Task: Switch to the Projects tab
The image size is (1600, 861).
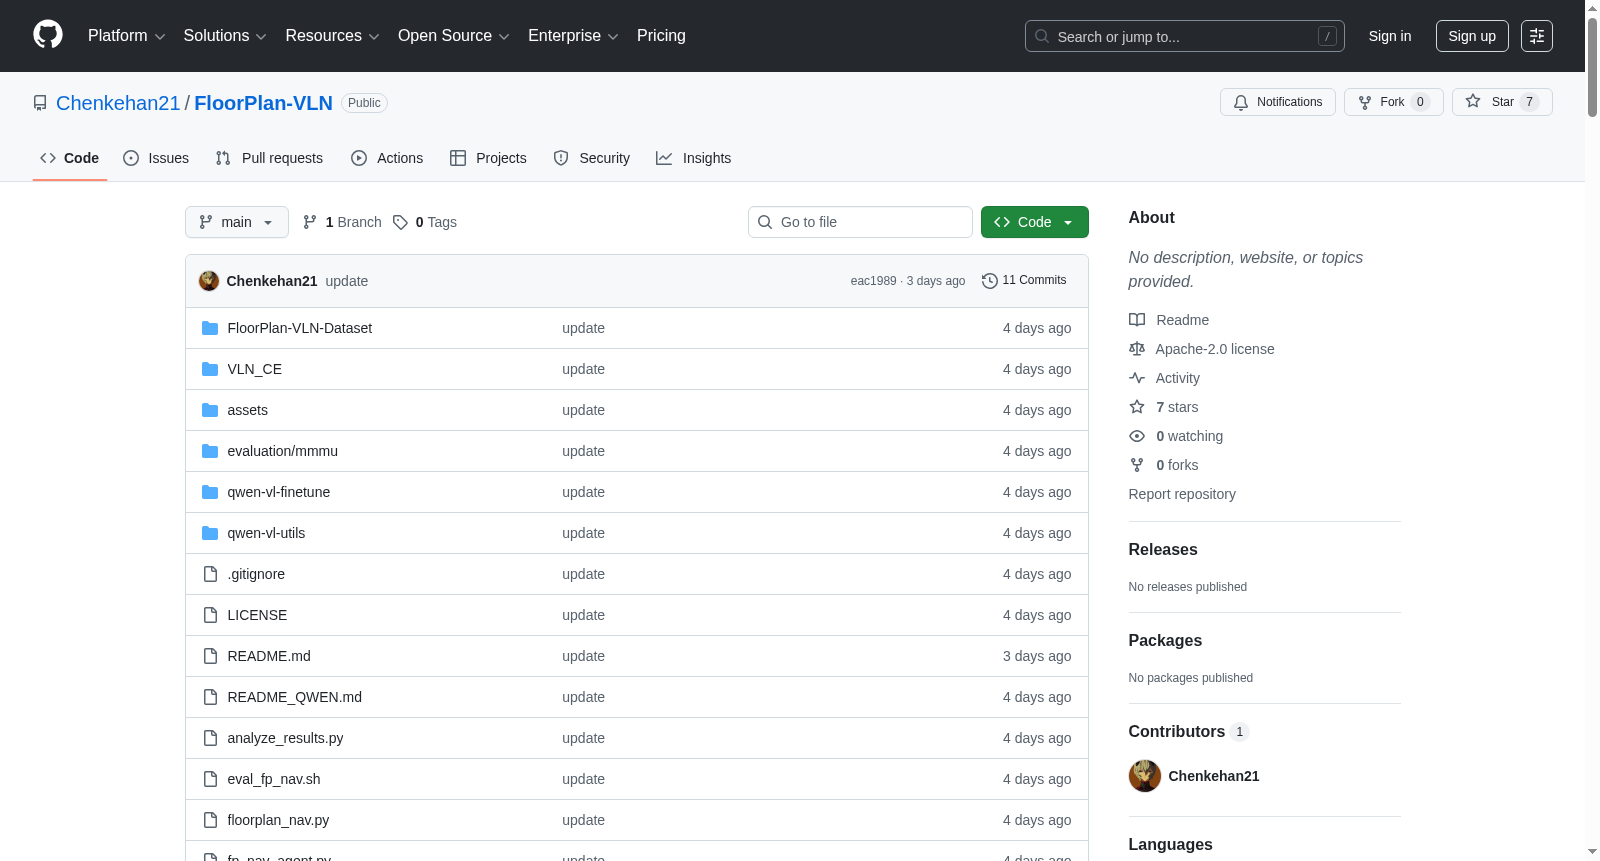Action: click(x=488, y=158)
